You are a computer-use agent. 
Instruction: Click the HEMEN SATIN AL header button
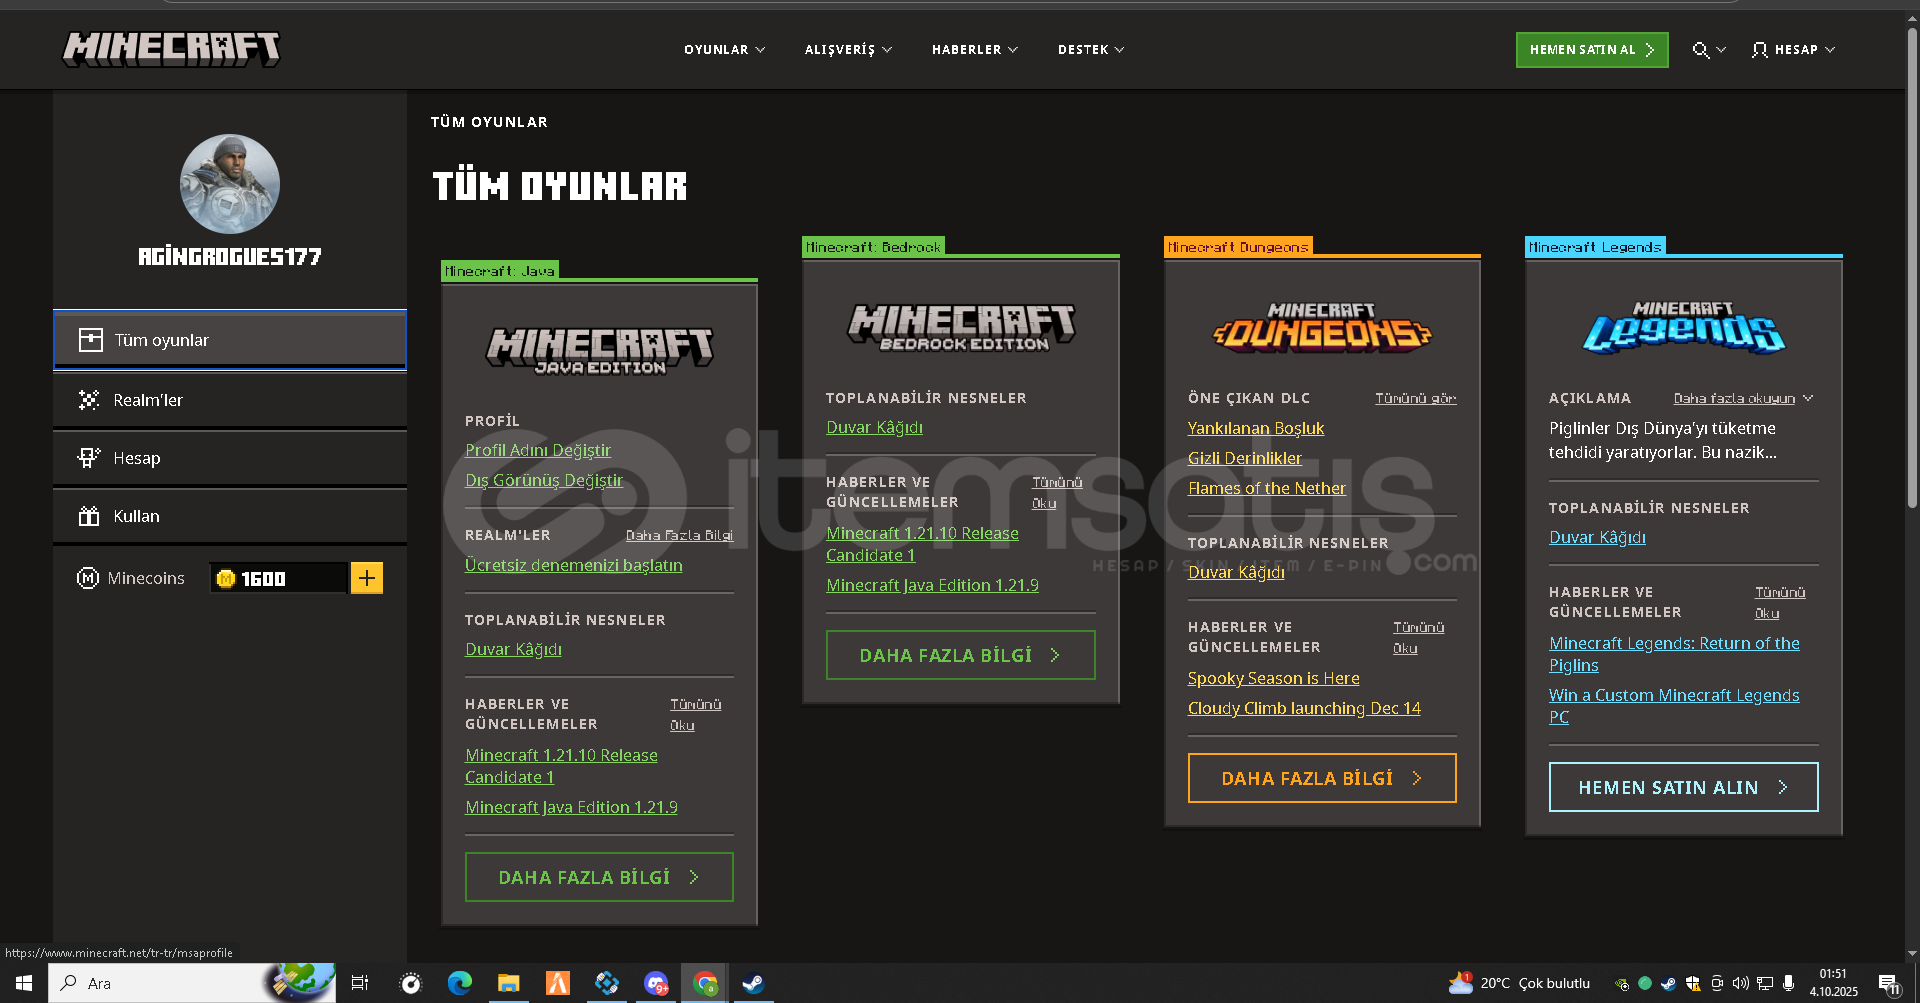1591,50
